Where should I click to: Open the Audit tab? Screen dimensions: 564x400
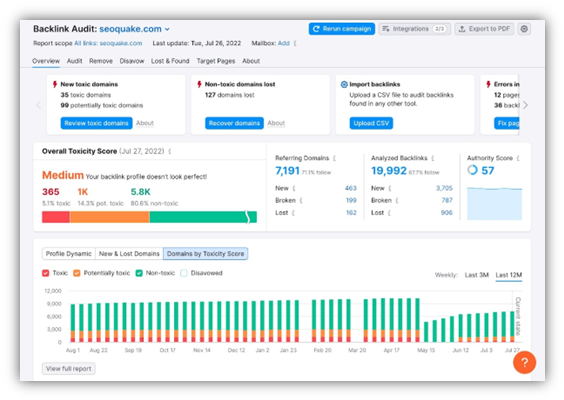pyautogui.click(x=74, y=61)
